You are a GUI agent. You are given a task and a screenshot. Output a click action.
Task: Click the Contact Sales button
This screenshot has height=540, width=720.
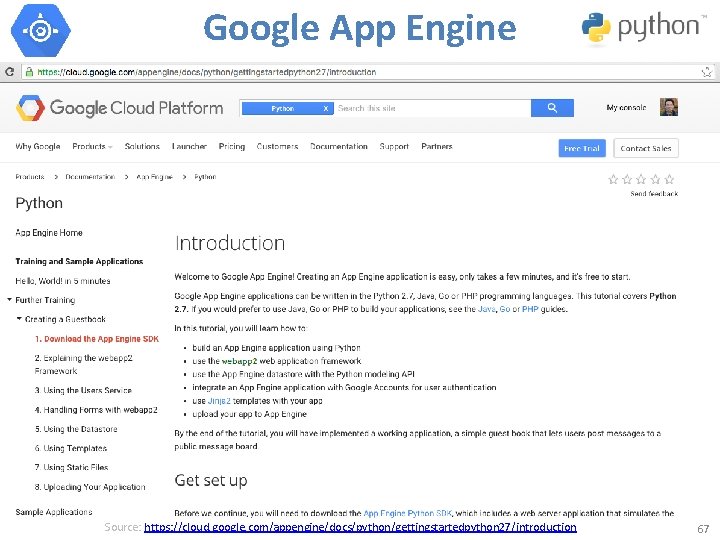point(646,148)
